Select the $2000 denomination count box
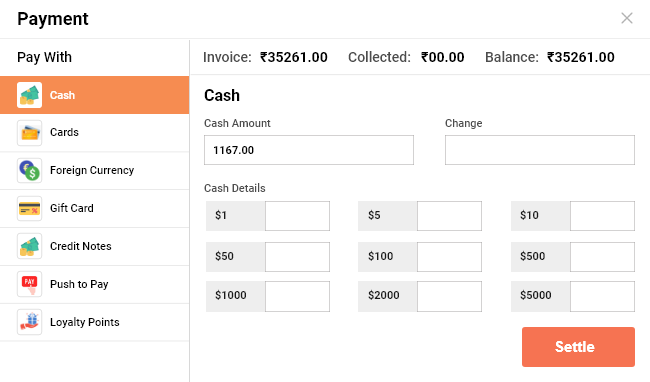Viewport: 650px width, 382px height. (x=449, y=296)
